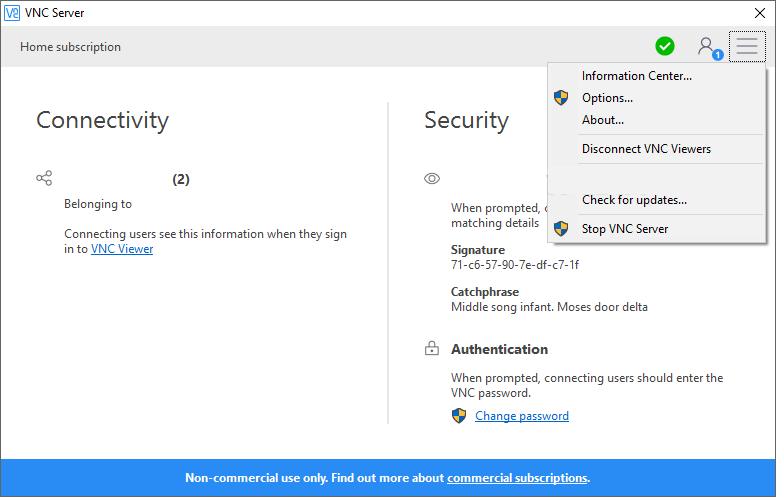
Task: Click the padlock icon beside Authentication
Action: click(x=432, y=349)
